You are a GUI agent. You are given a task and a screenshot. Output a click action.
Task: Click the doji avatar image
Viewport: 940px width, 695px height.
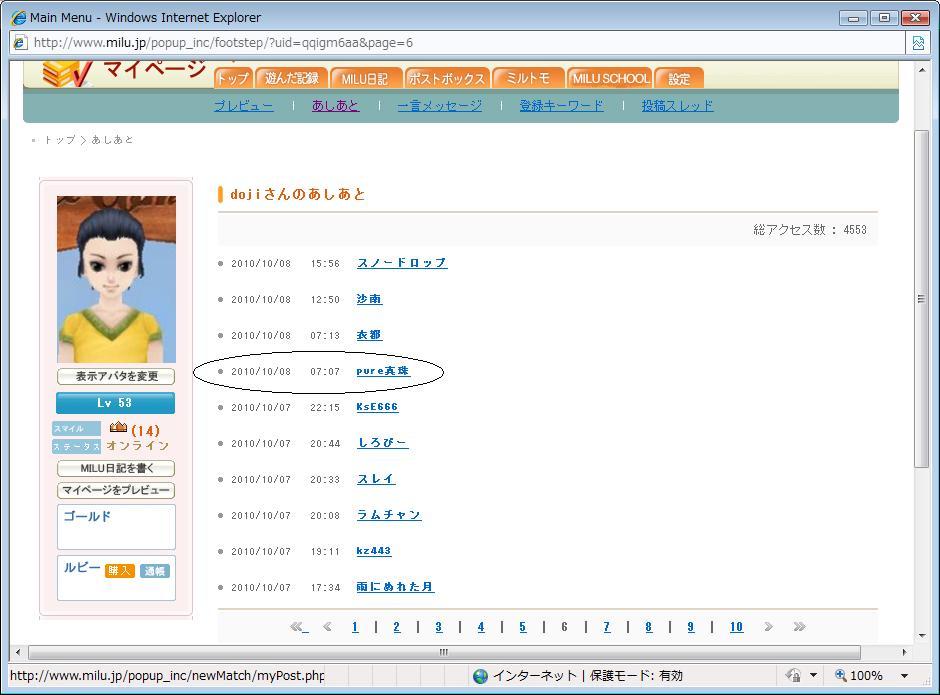click(116, 279)
